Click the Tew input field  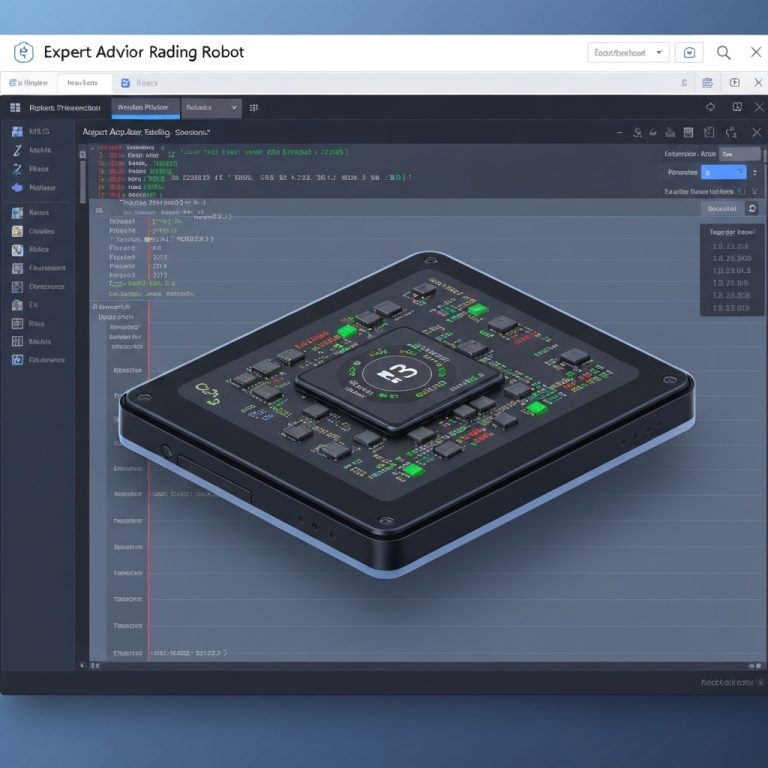click(740, 154)
